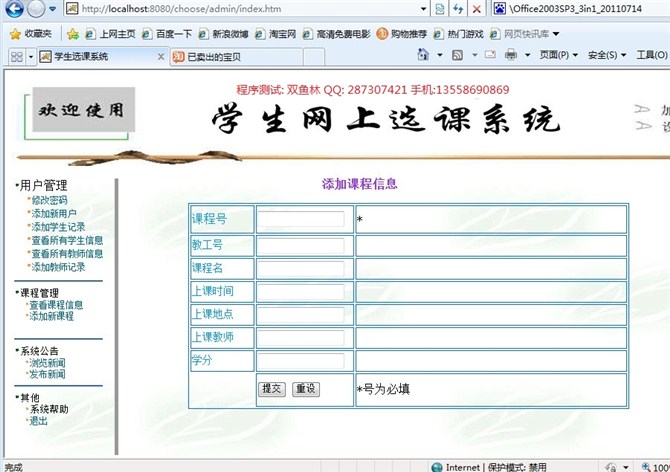Screen dimensions: 670x472
Task: Click the 重设 reset button
Action: point(306,389)
